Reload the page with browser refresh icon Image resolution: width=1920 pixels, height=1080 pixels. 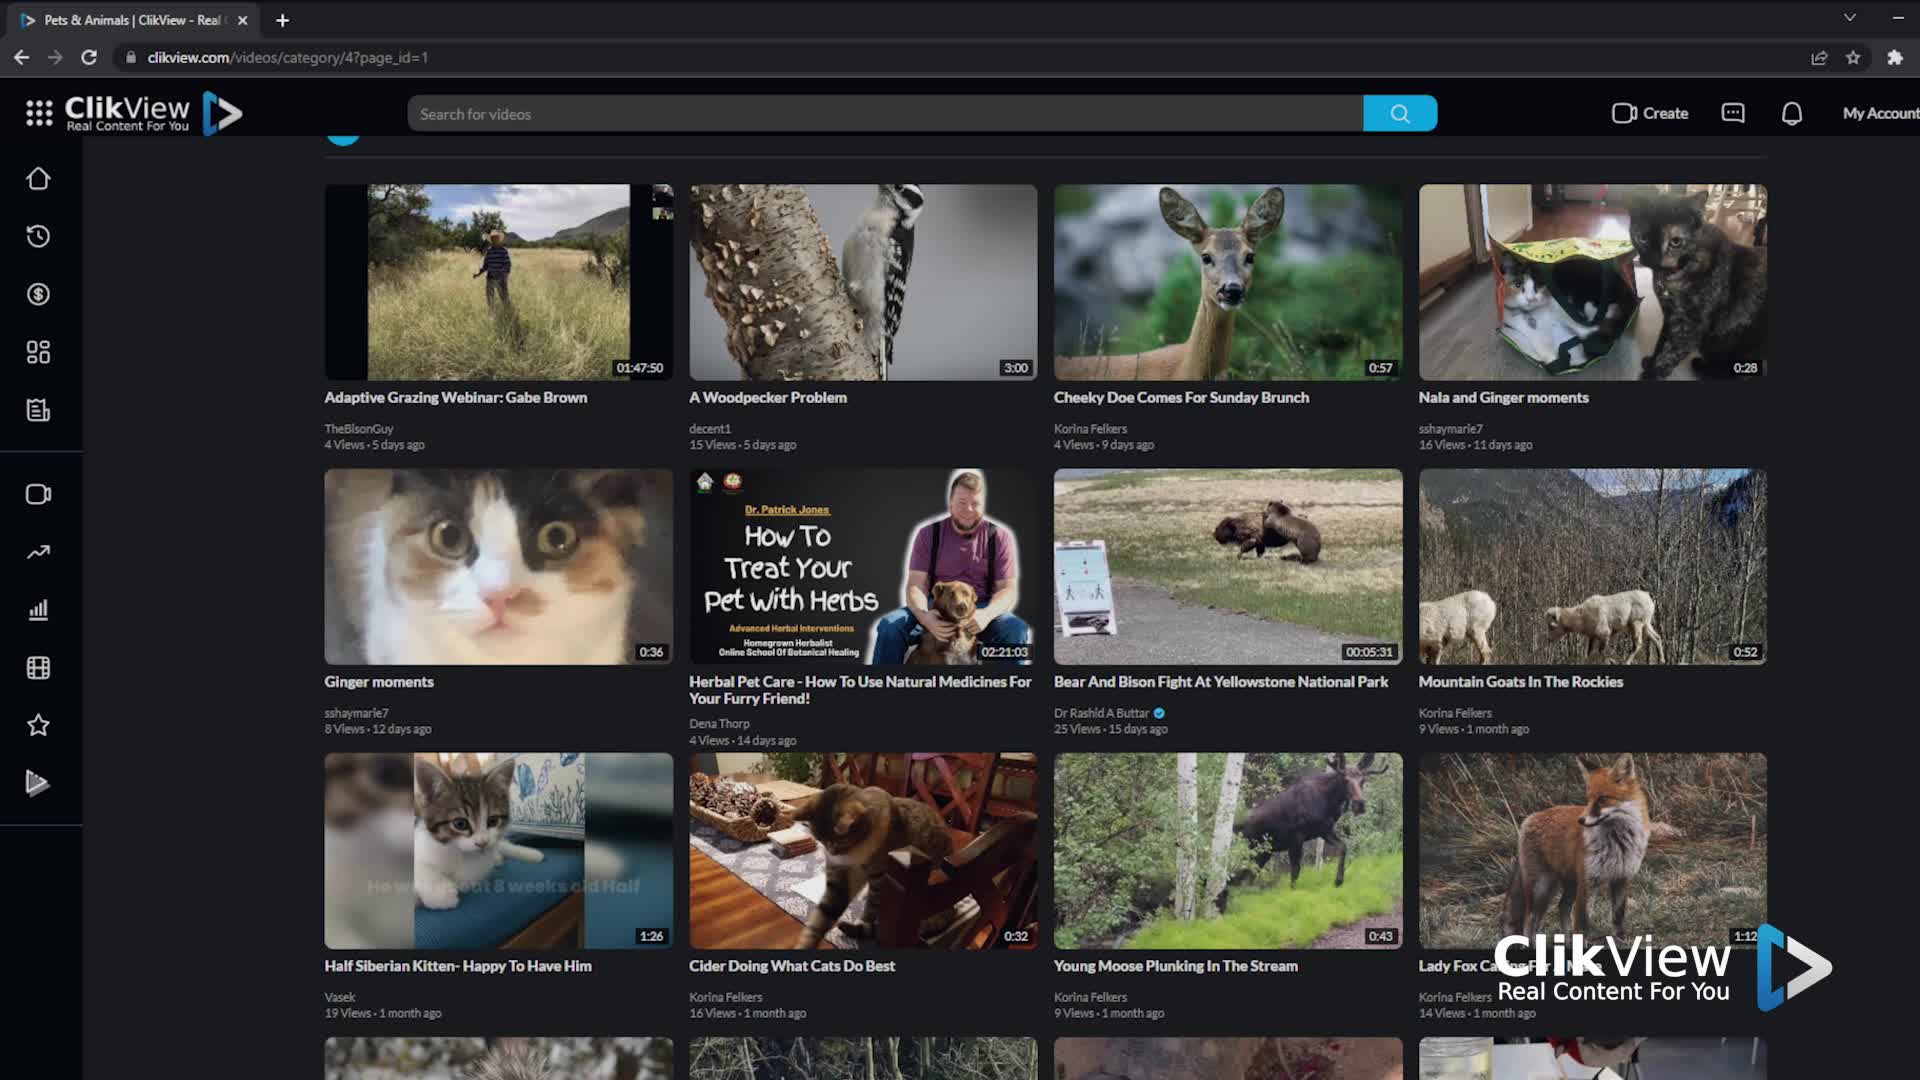pos(89,58)
